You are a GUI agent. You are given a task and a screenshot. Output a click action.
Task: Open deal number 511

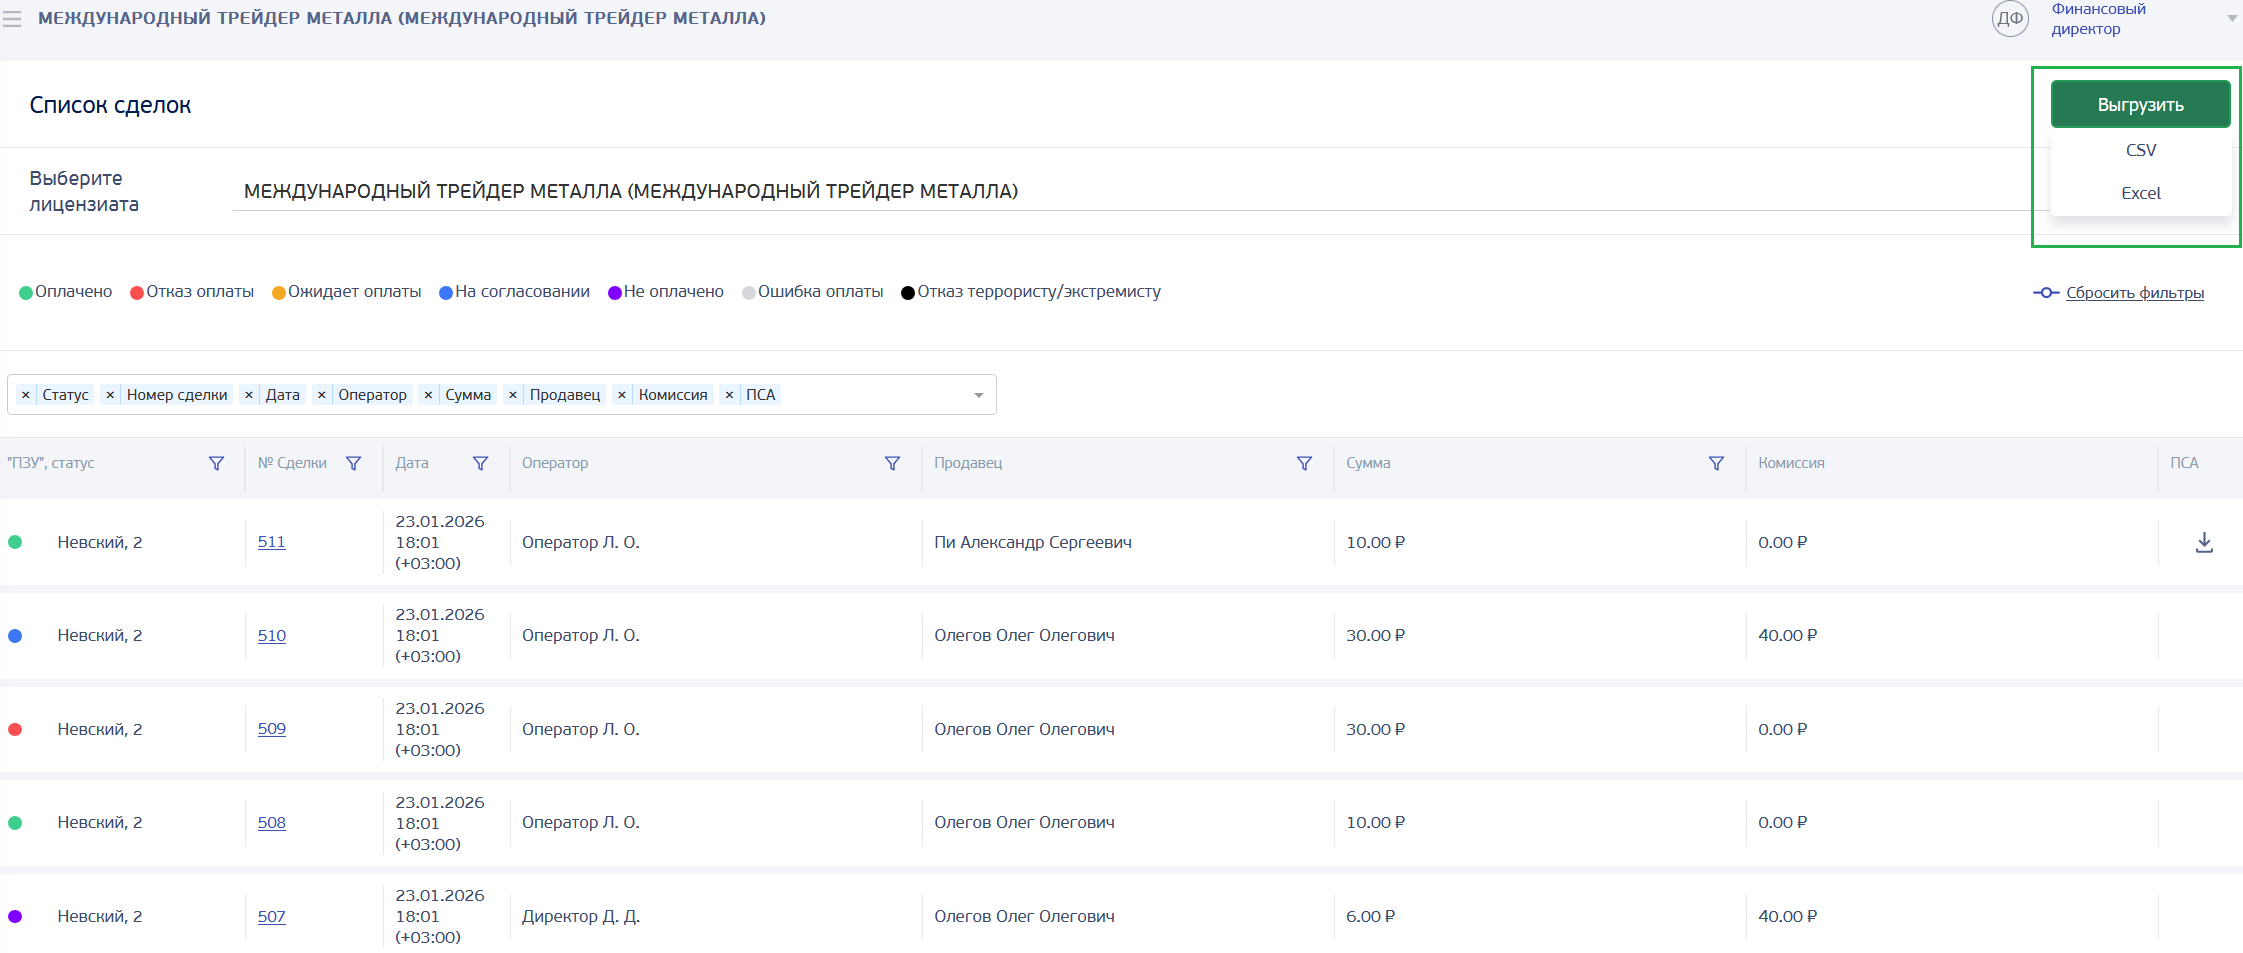pos(272,542)
